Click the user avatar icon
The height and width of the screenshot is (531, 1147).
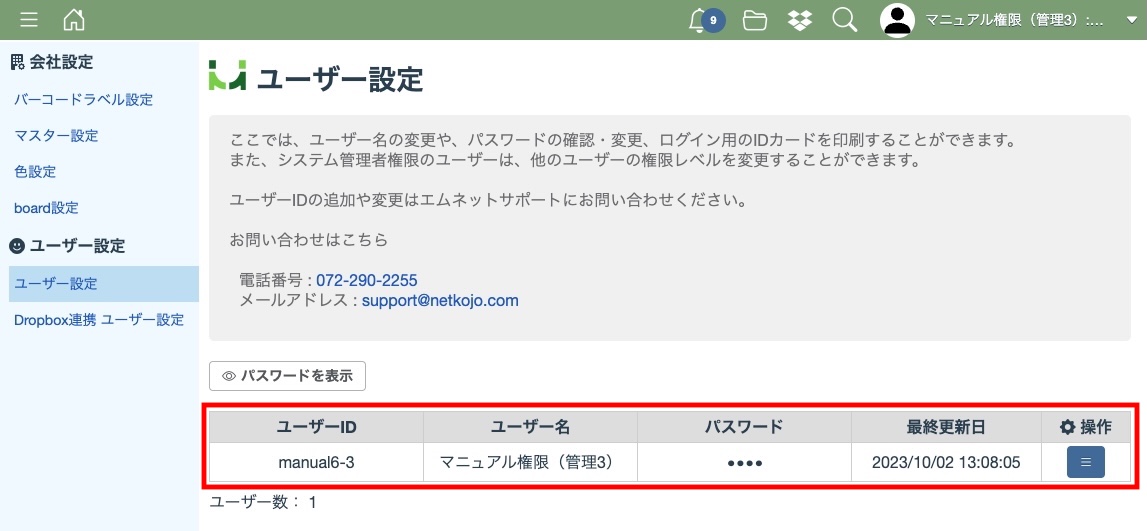tap(897, 20)
